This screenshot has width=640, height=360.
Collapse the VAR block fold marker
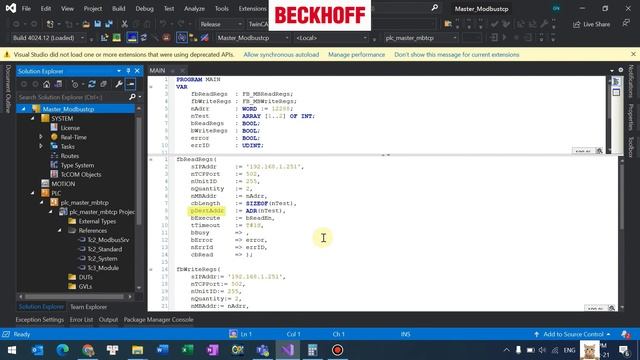pos(151,87)
